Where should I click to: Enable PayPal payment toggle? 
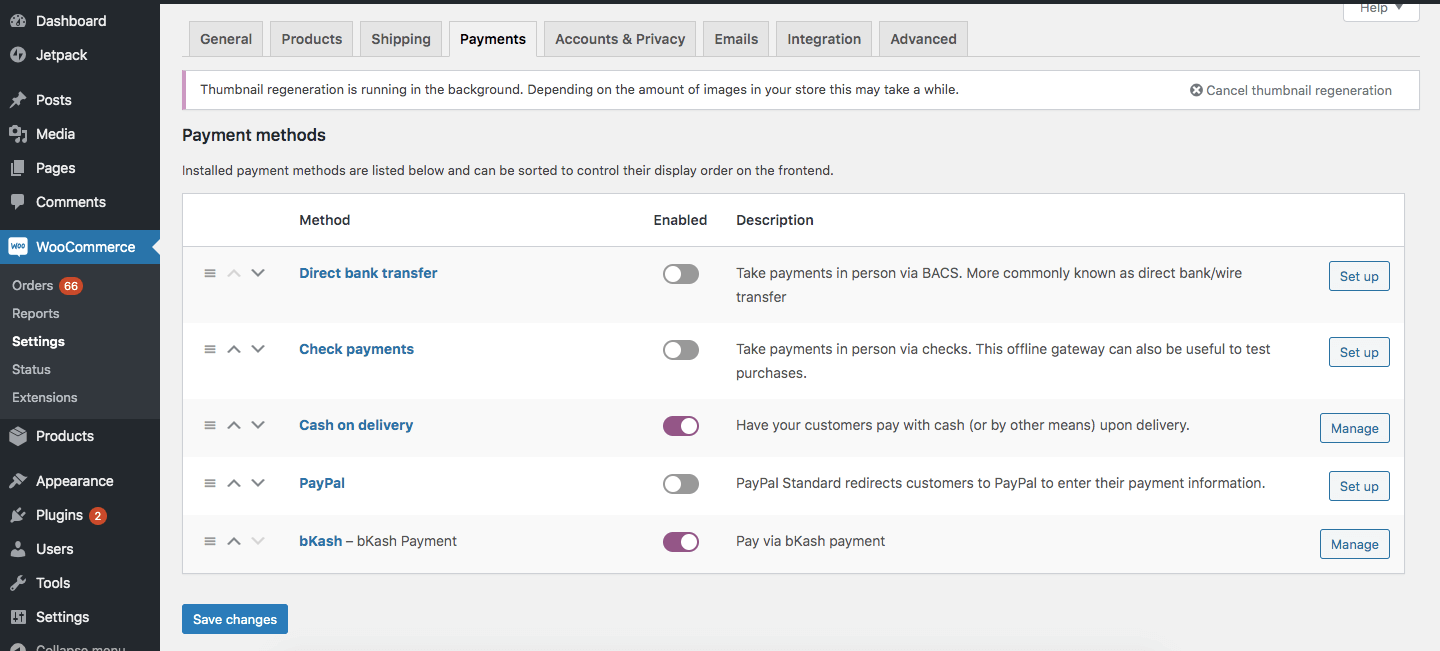(681, 484)
